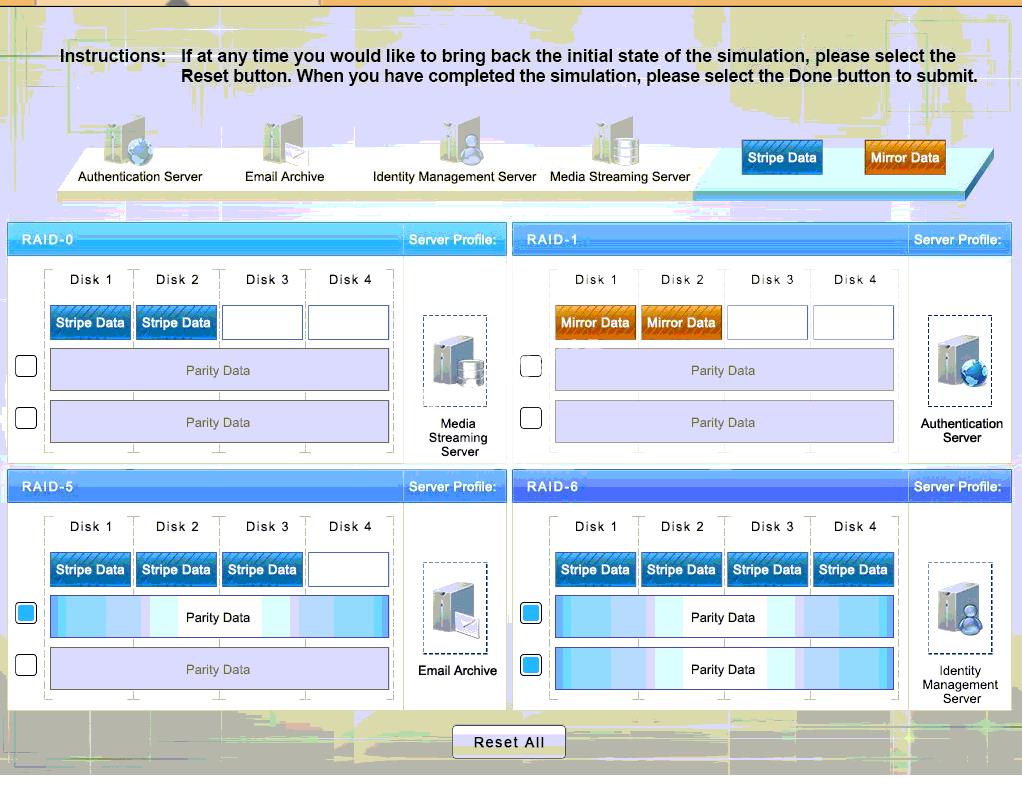Enable the first Parity Data checkbox in RAID-0
1022x786 pixels.
[x=26, y=366]
